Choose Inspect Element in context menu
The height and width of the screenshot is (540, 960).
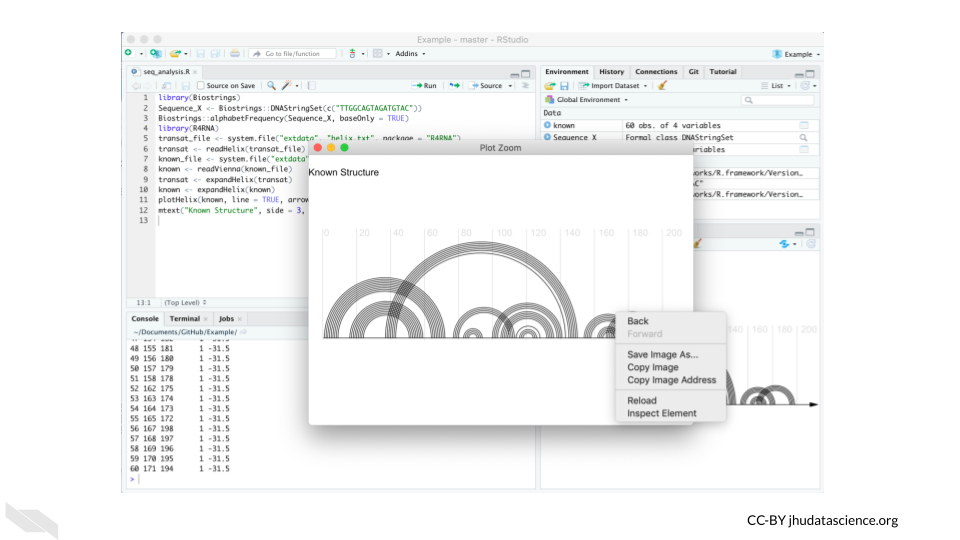[661, 413]
